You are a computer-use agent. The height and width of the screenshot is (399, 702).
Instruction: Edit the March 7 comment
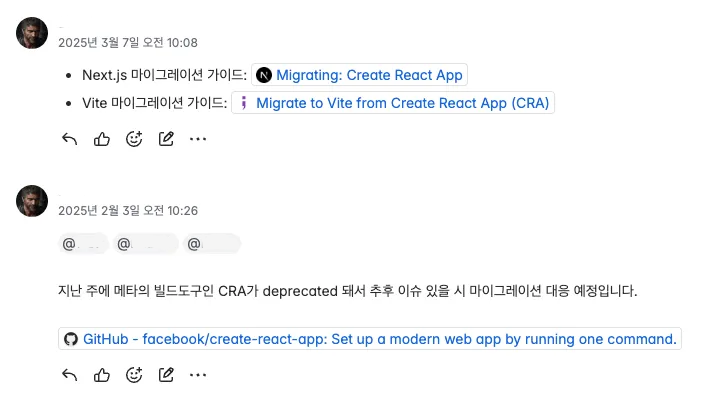pos(166,139)
